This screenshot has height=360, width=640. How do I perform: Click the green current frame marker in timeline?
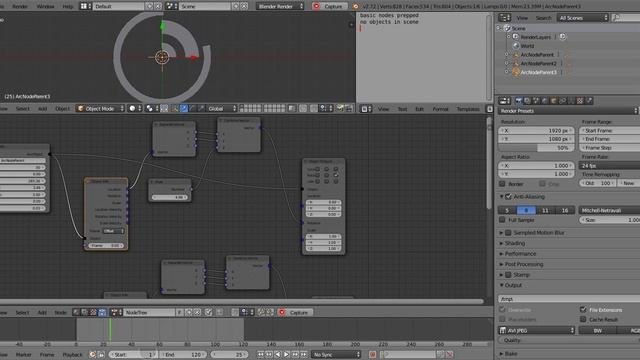pos(110,330)
